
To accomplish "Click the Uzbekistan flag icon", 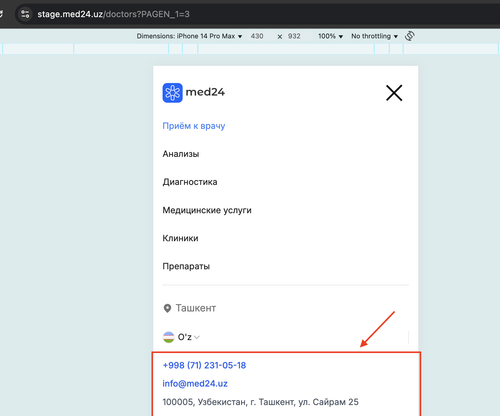I will [168, 337].
